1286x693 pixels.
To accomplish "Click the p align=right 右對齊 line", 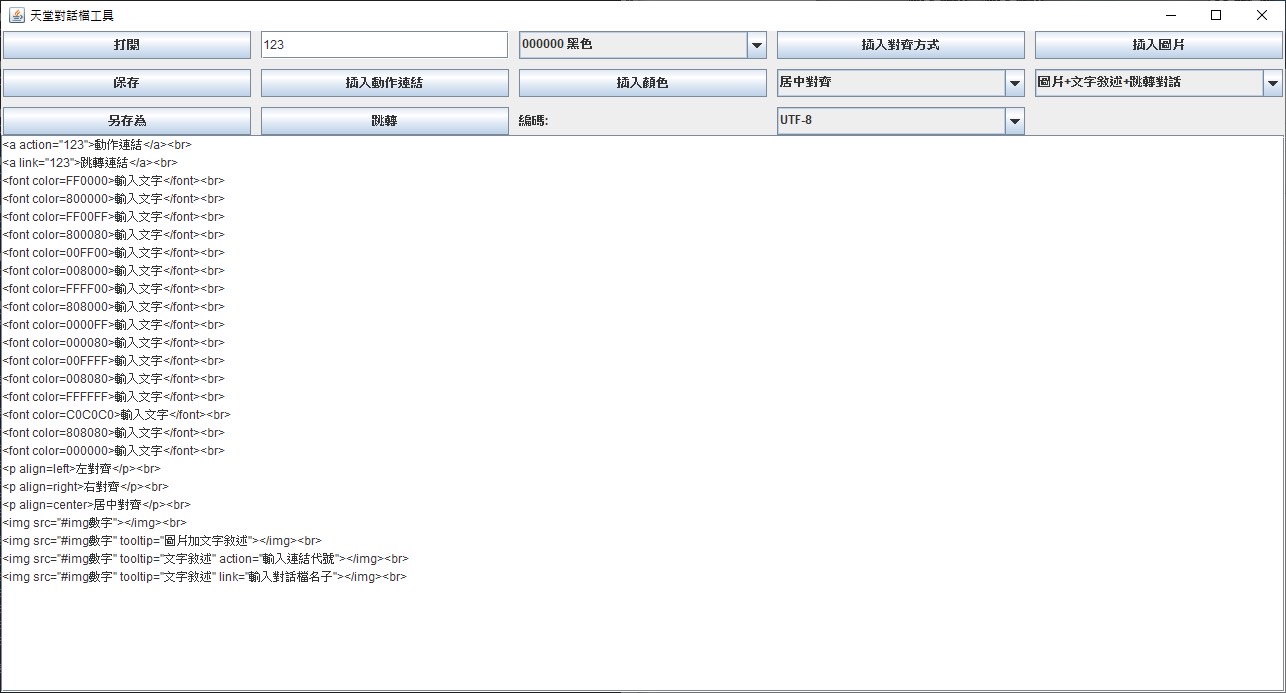I will [85, 487].
